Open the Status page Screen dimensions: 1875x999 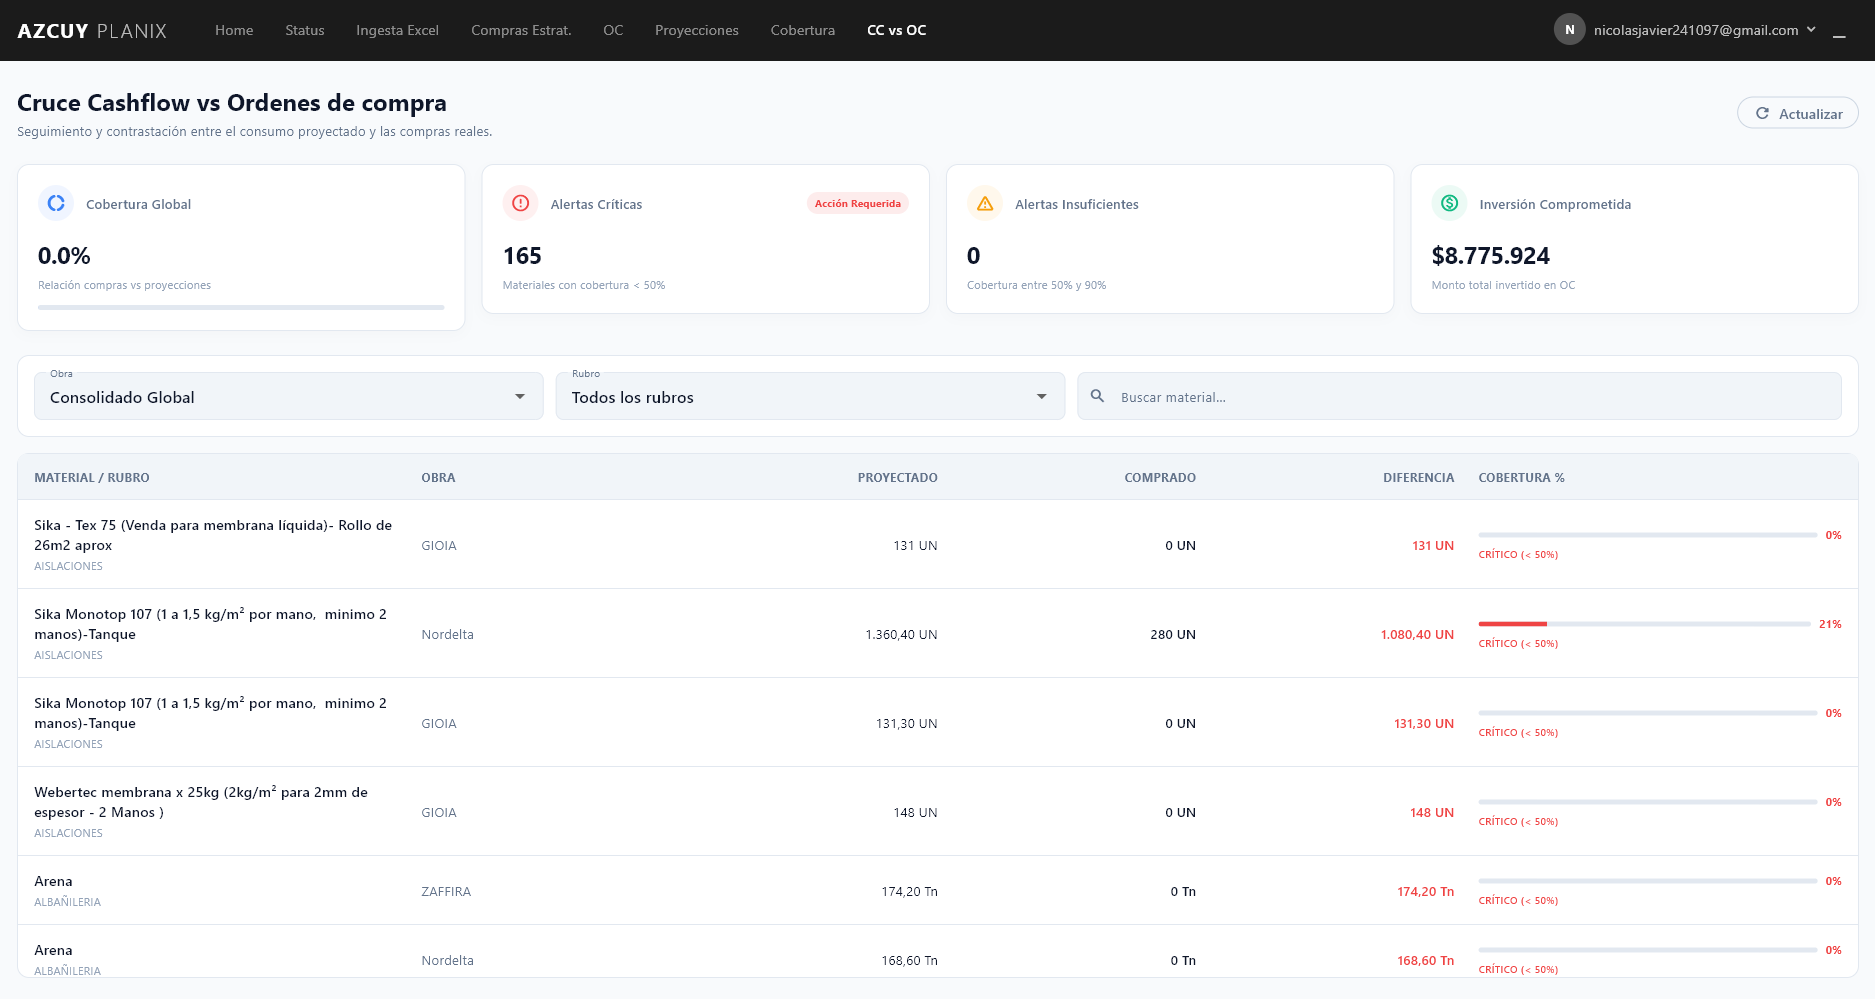pyautogui.click(x=305, y=30)
